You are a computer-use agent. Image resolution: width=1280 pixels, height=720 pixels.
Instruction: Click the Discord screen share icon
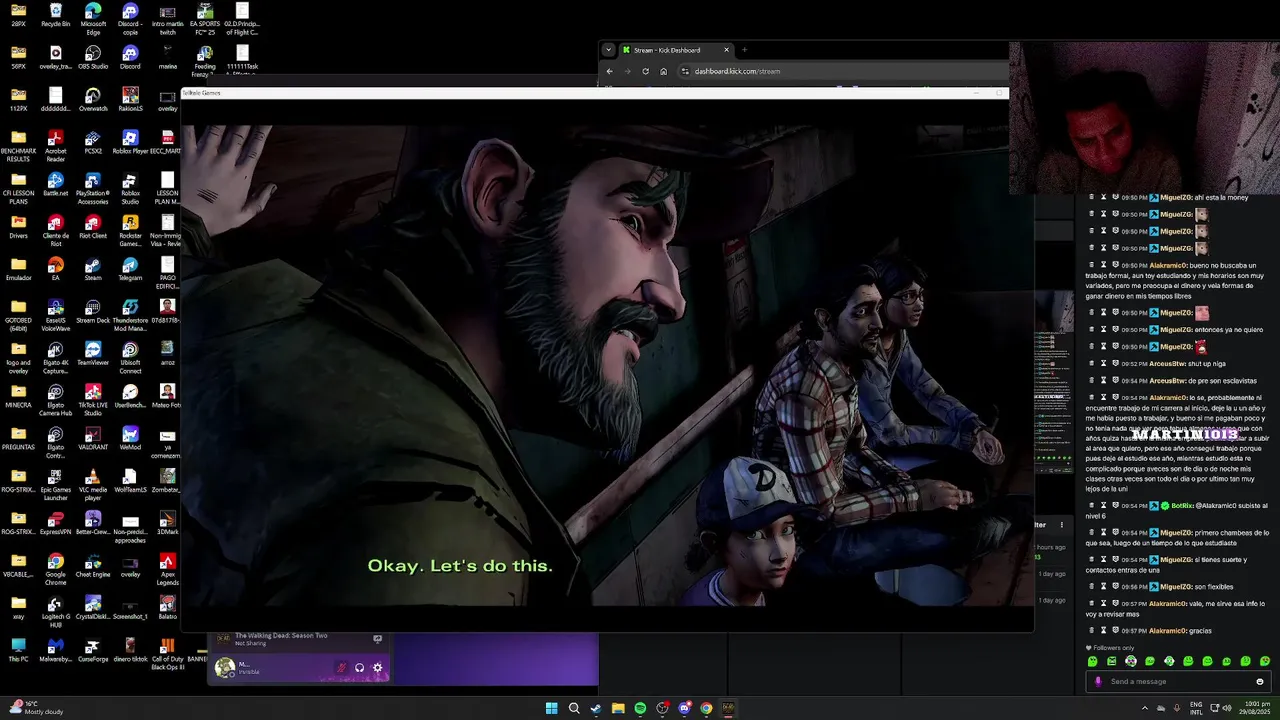377,638
